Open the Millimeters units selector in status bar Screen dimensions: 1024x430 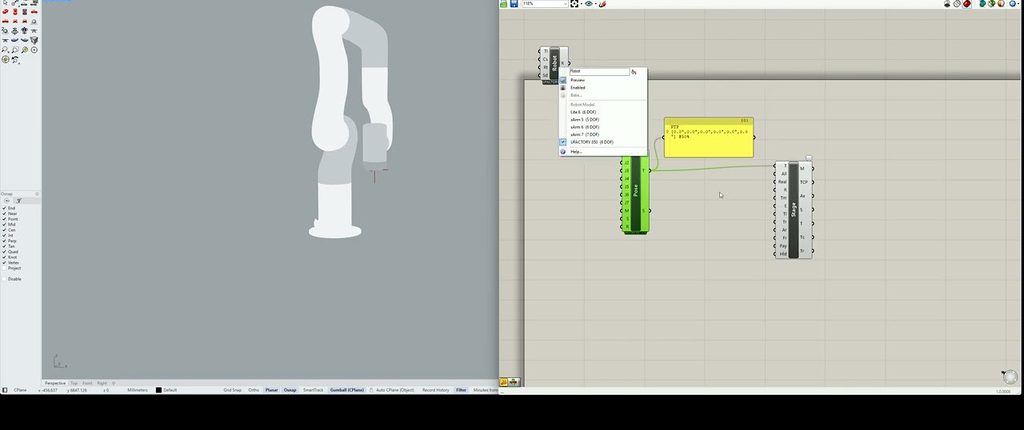point(137,390)
